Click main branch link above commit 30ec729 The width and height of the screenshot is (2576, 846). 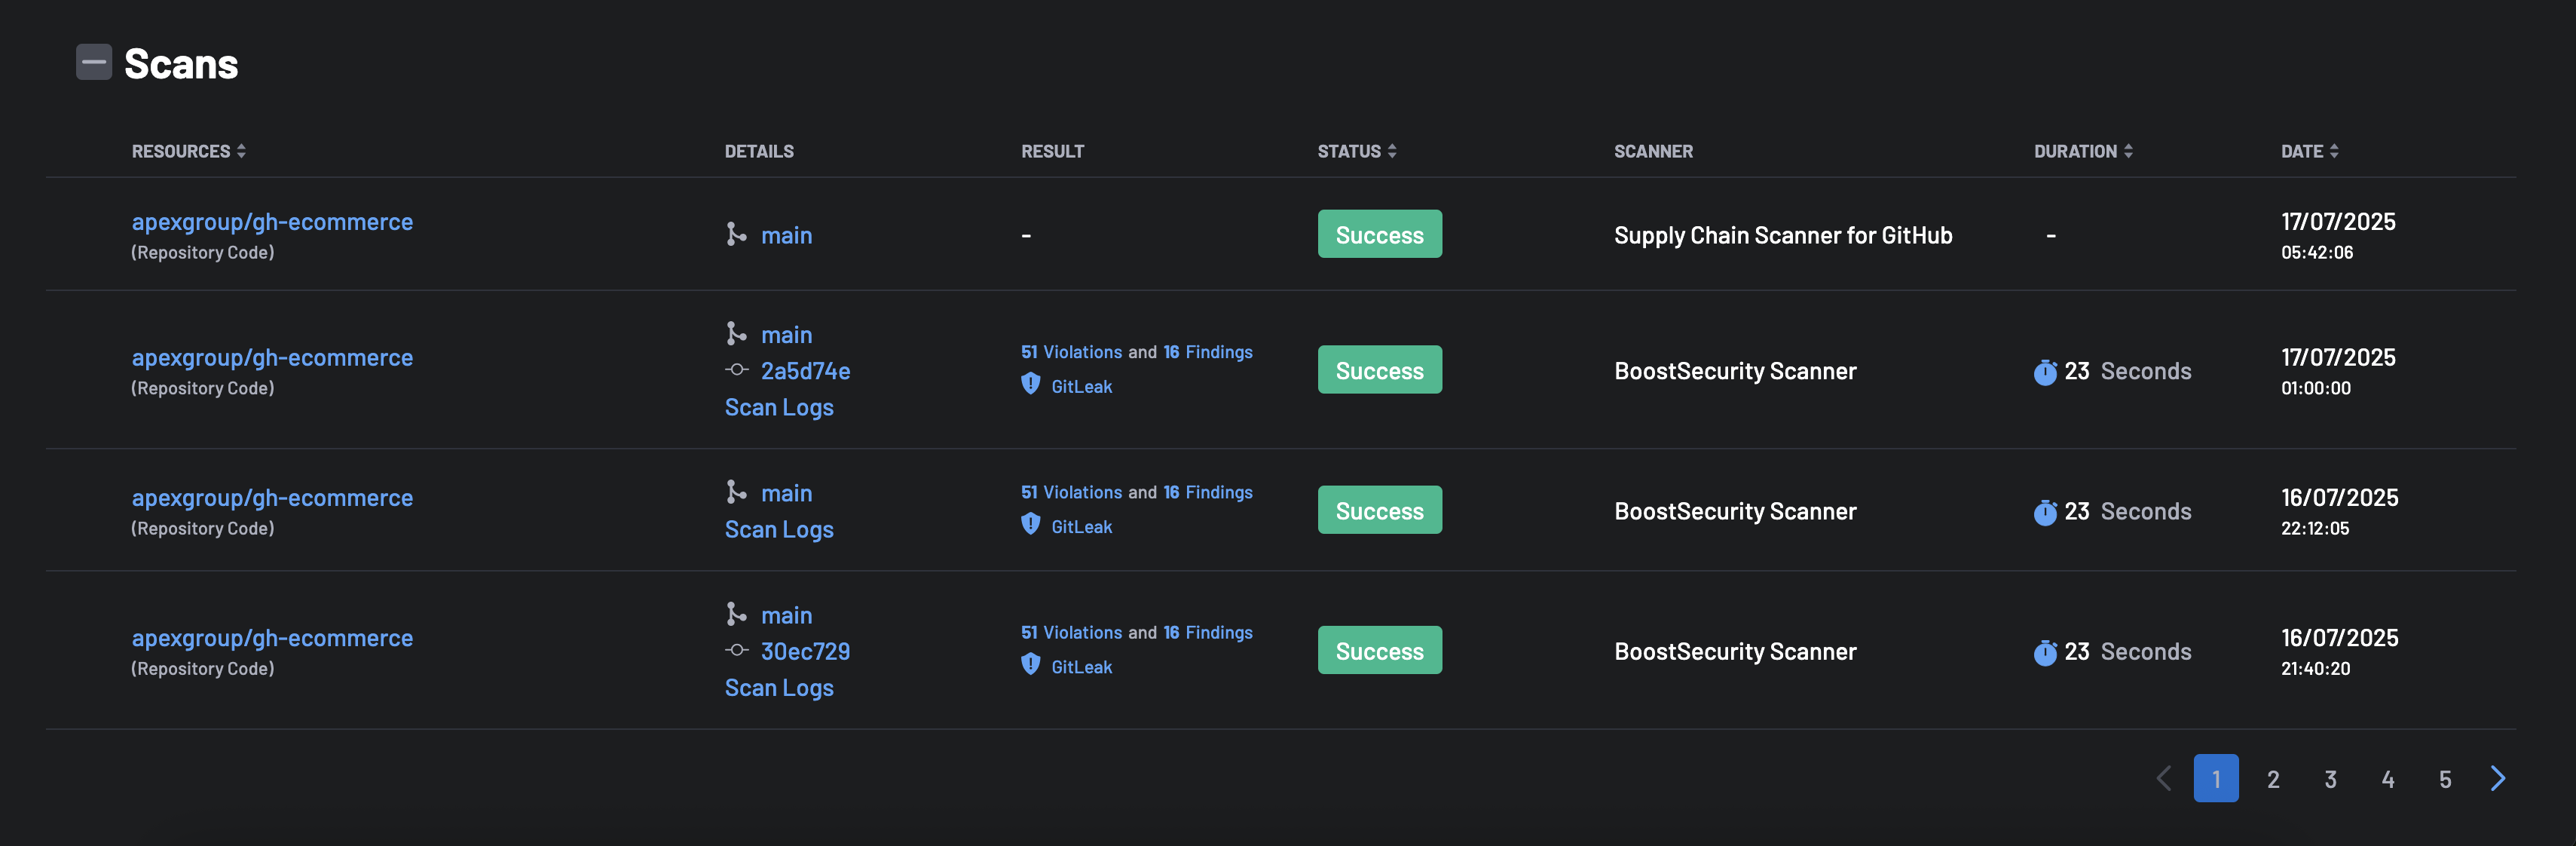786,615
